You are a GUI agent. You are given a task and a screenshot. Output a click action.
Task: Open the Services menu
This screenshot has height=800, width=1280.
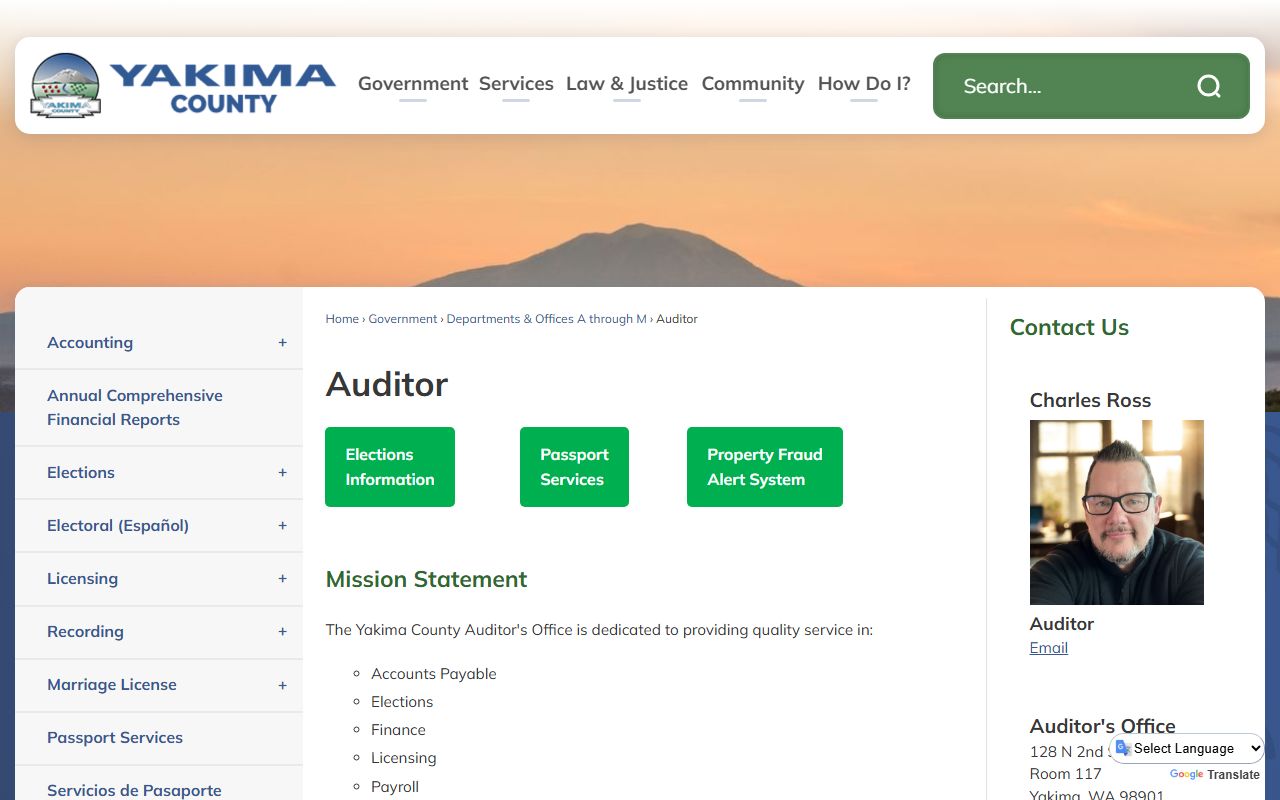tap(516, 84)
